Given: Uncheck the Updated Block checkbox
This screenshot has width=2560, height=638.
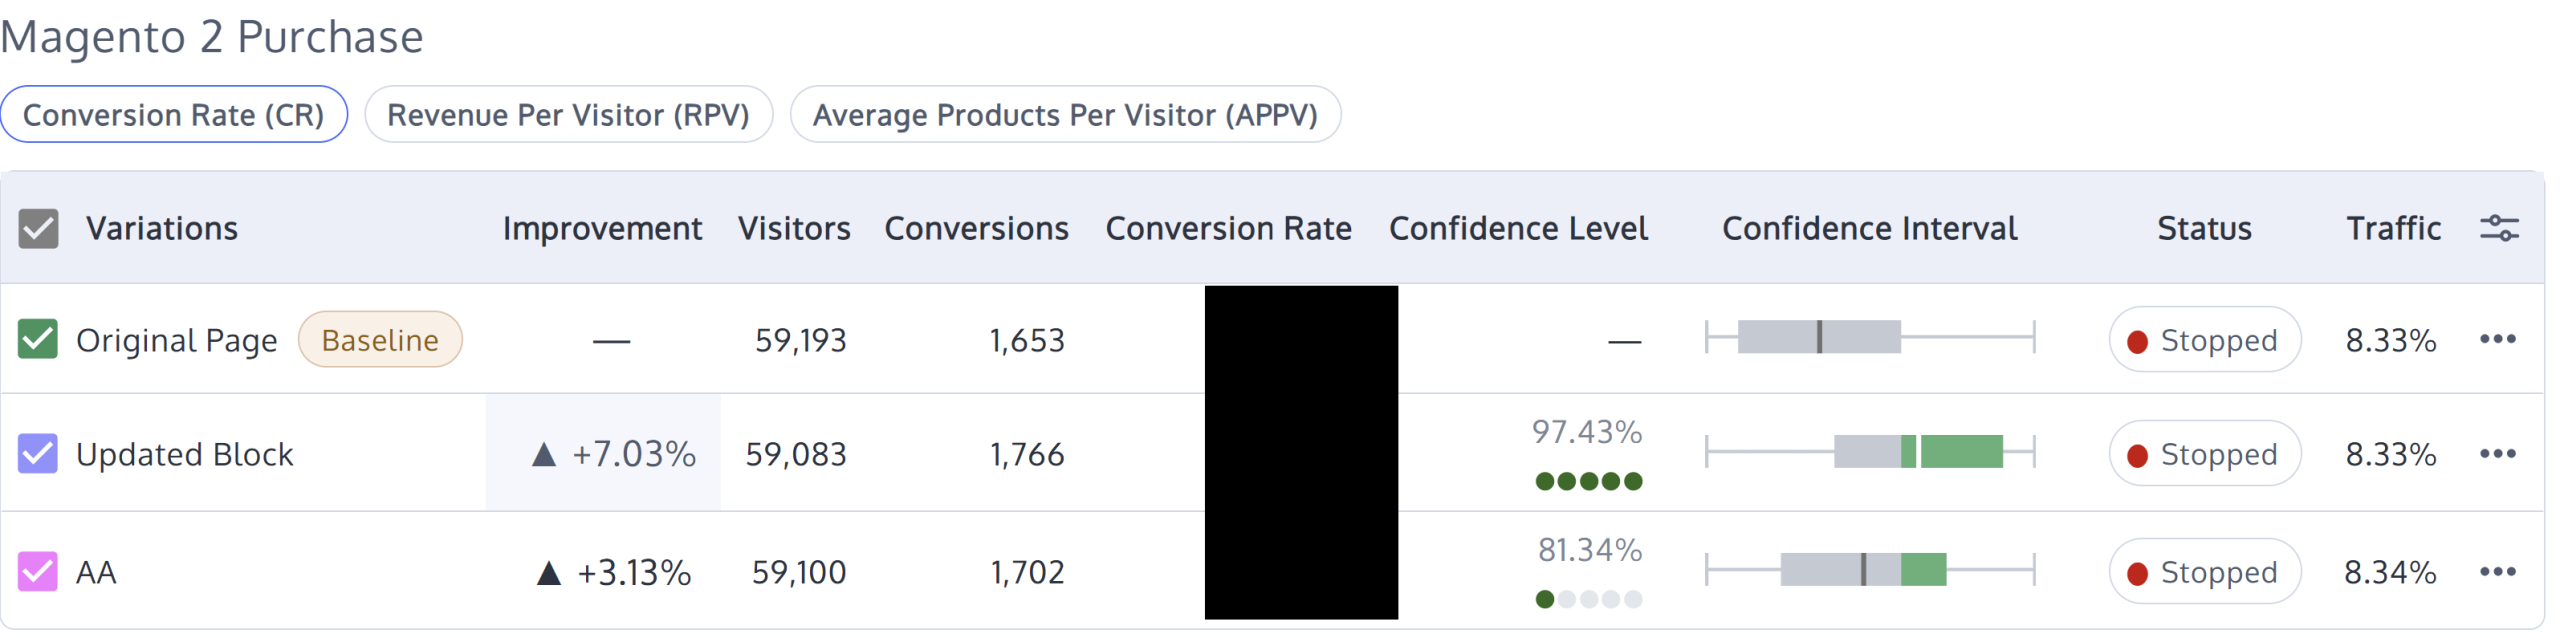Looking at the screenshot, I should (38, 454).
